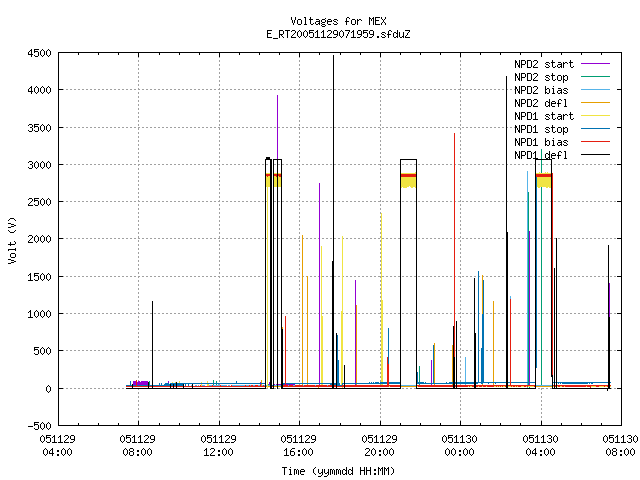Click the '051129 20:00' time axis label
The image size is (640, 480).
tap(379, 446)
